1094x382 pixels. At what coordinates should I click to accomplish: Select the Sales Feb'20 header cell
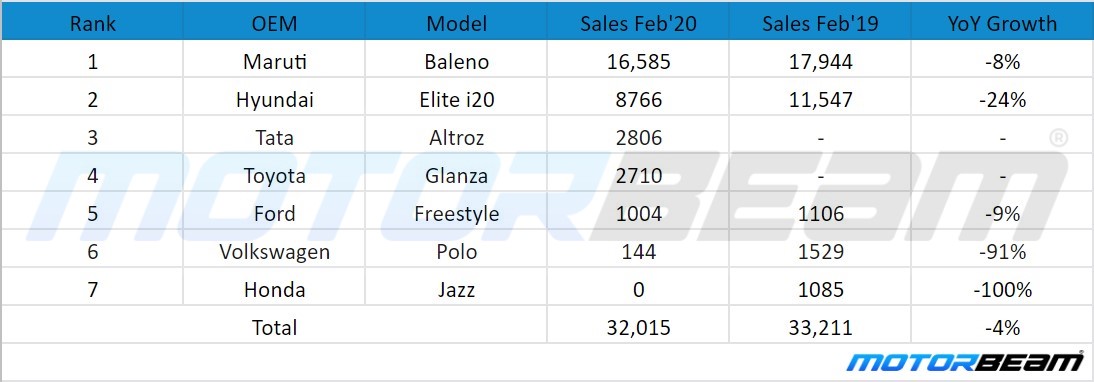pyautogui.click(x=638, y=24)
